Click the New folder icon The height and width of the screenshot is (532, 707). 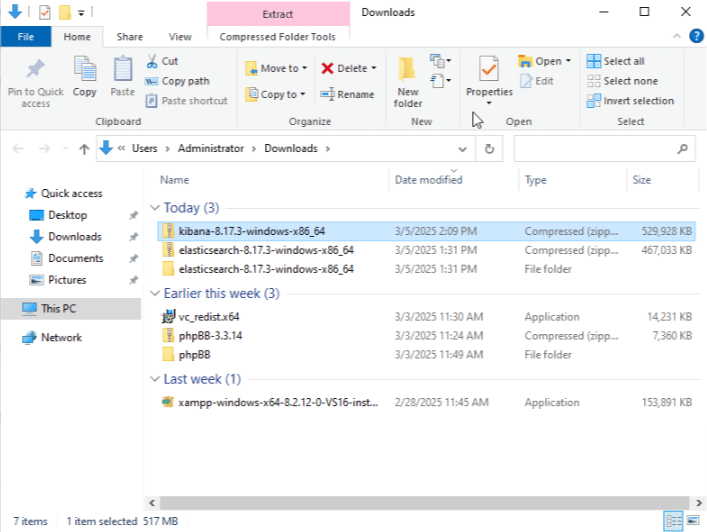408,70
